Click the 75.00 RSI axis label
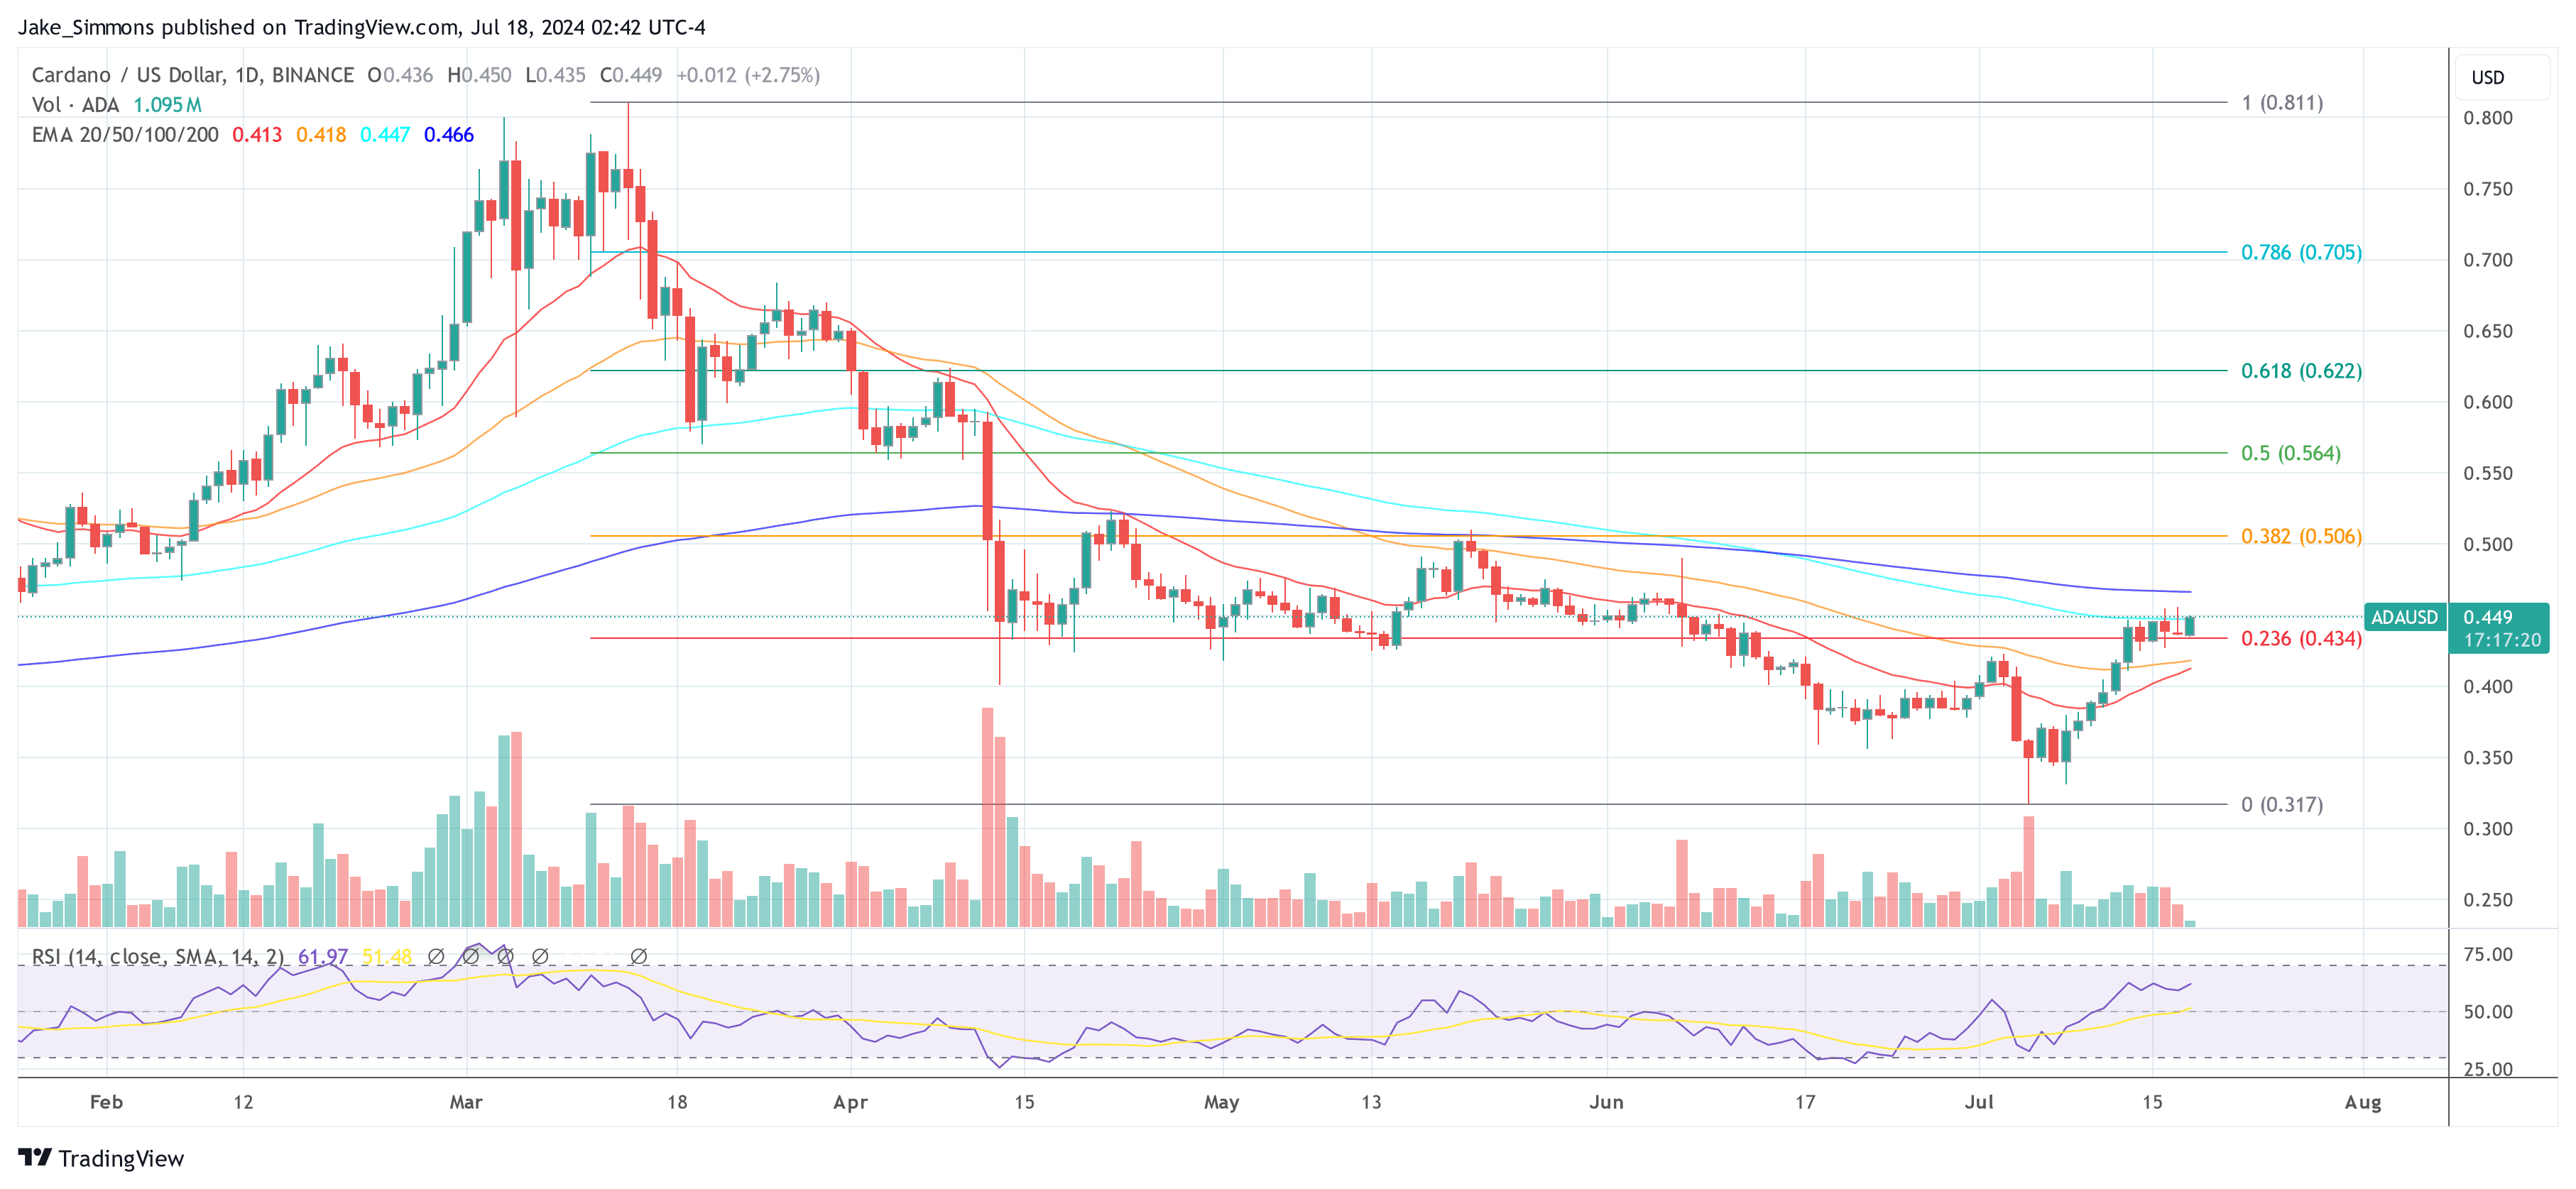This screenshot has width=2576, height=1189. [x=2487, y=955]
